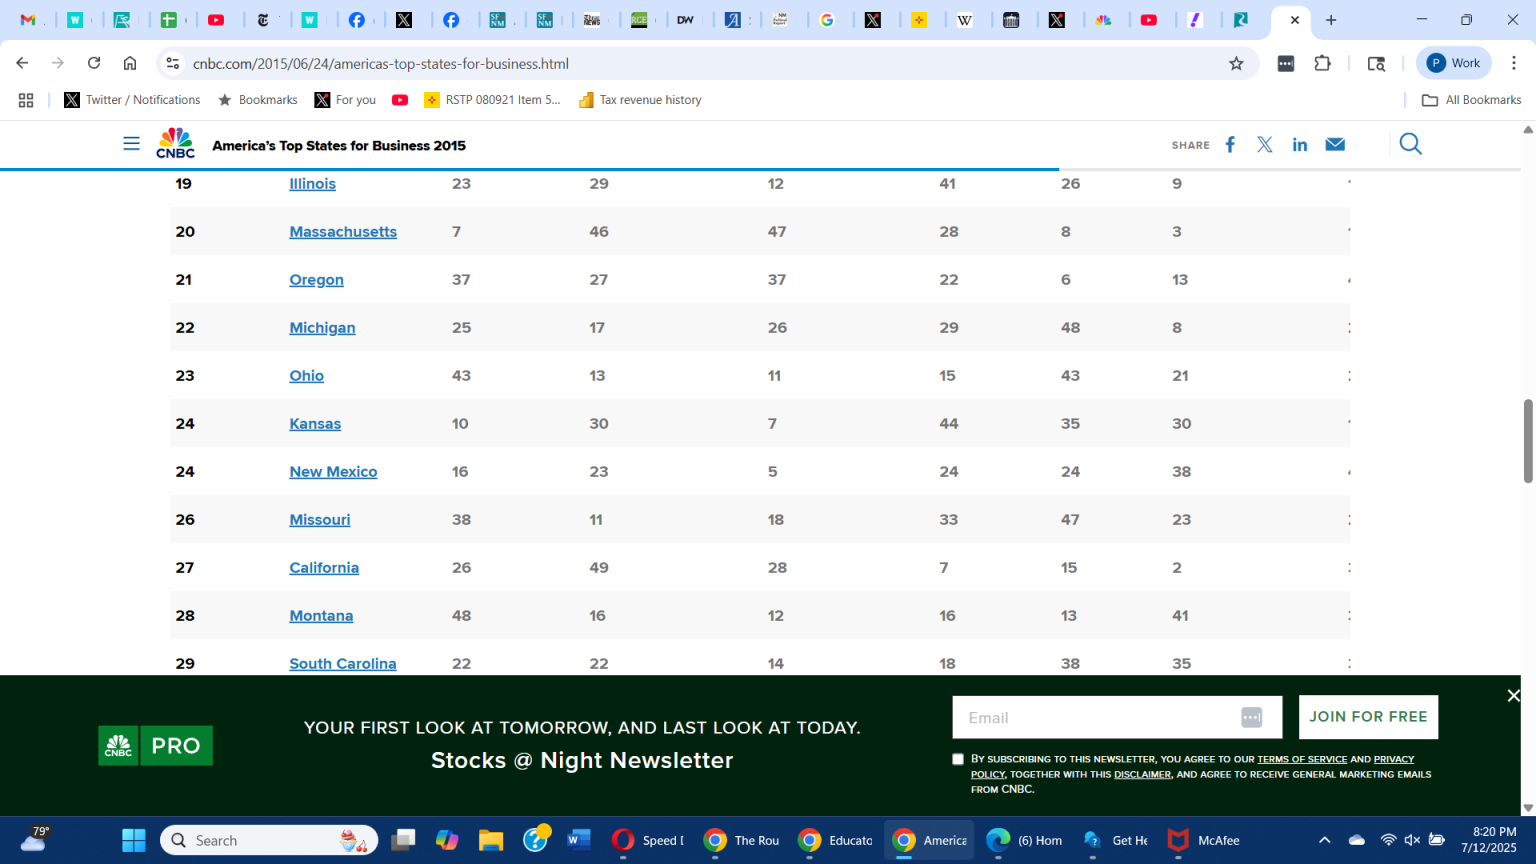Viewport: 1536px width, 864px height.
Task: Open the All Bookmarks folder
Action: [1472, 100]
